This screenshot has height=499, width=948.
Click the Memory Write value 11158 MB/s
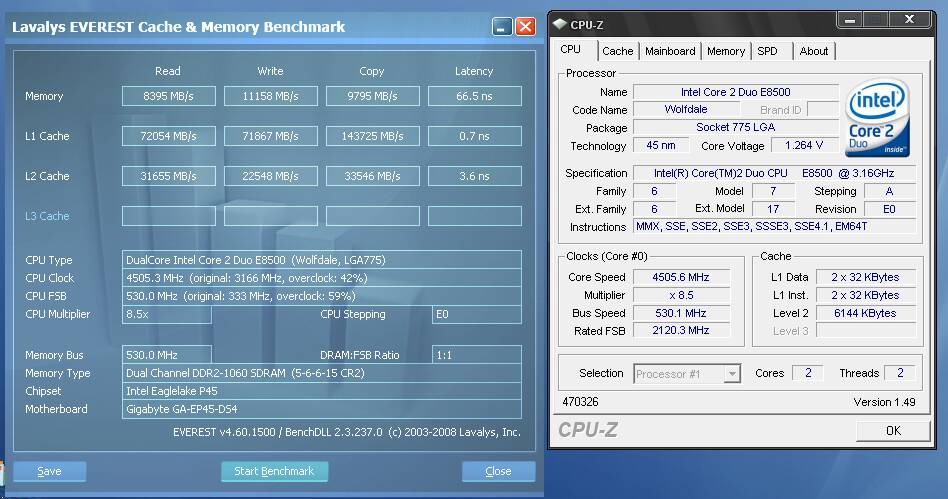pos(271,96)
